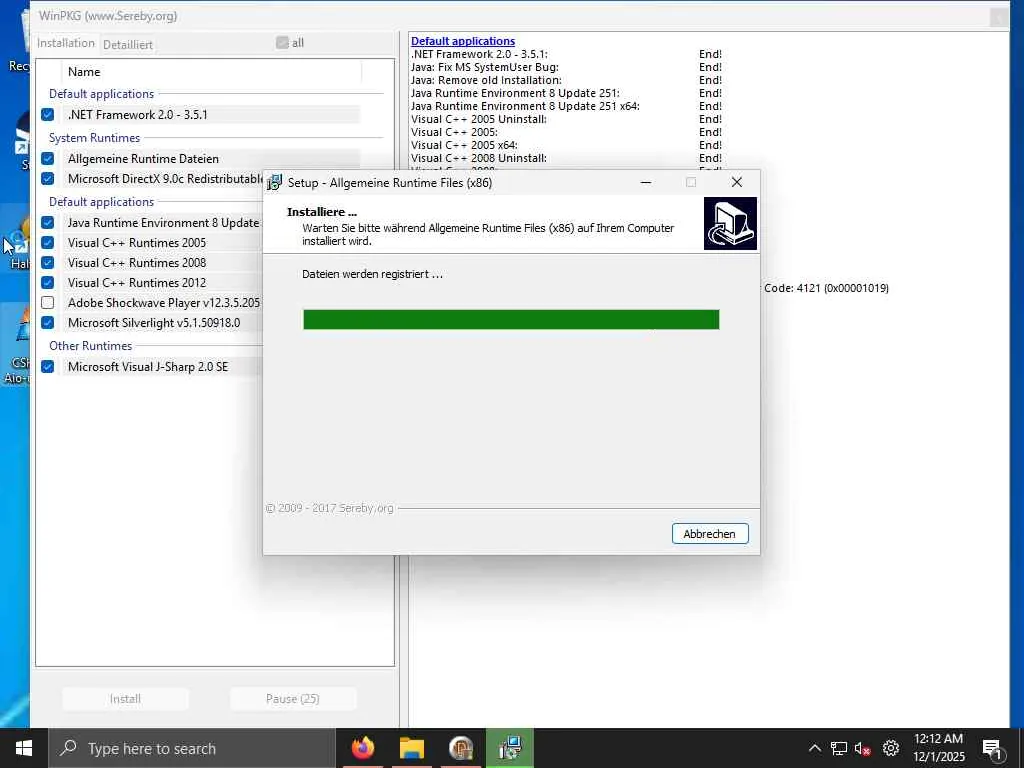1024x768 pixels.
Task: Click the WinPKG installer taskbar icon
Action: [509, 748]
